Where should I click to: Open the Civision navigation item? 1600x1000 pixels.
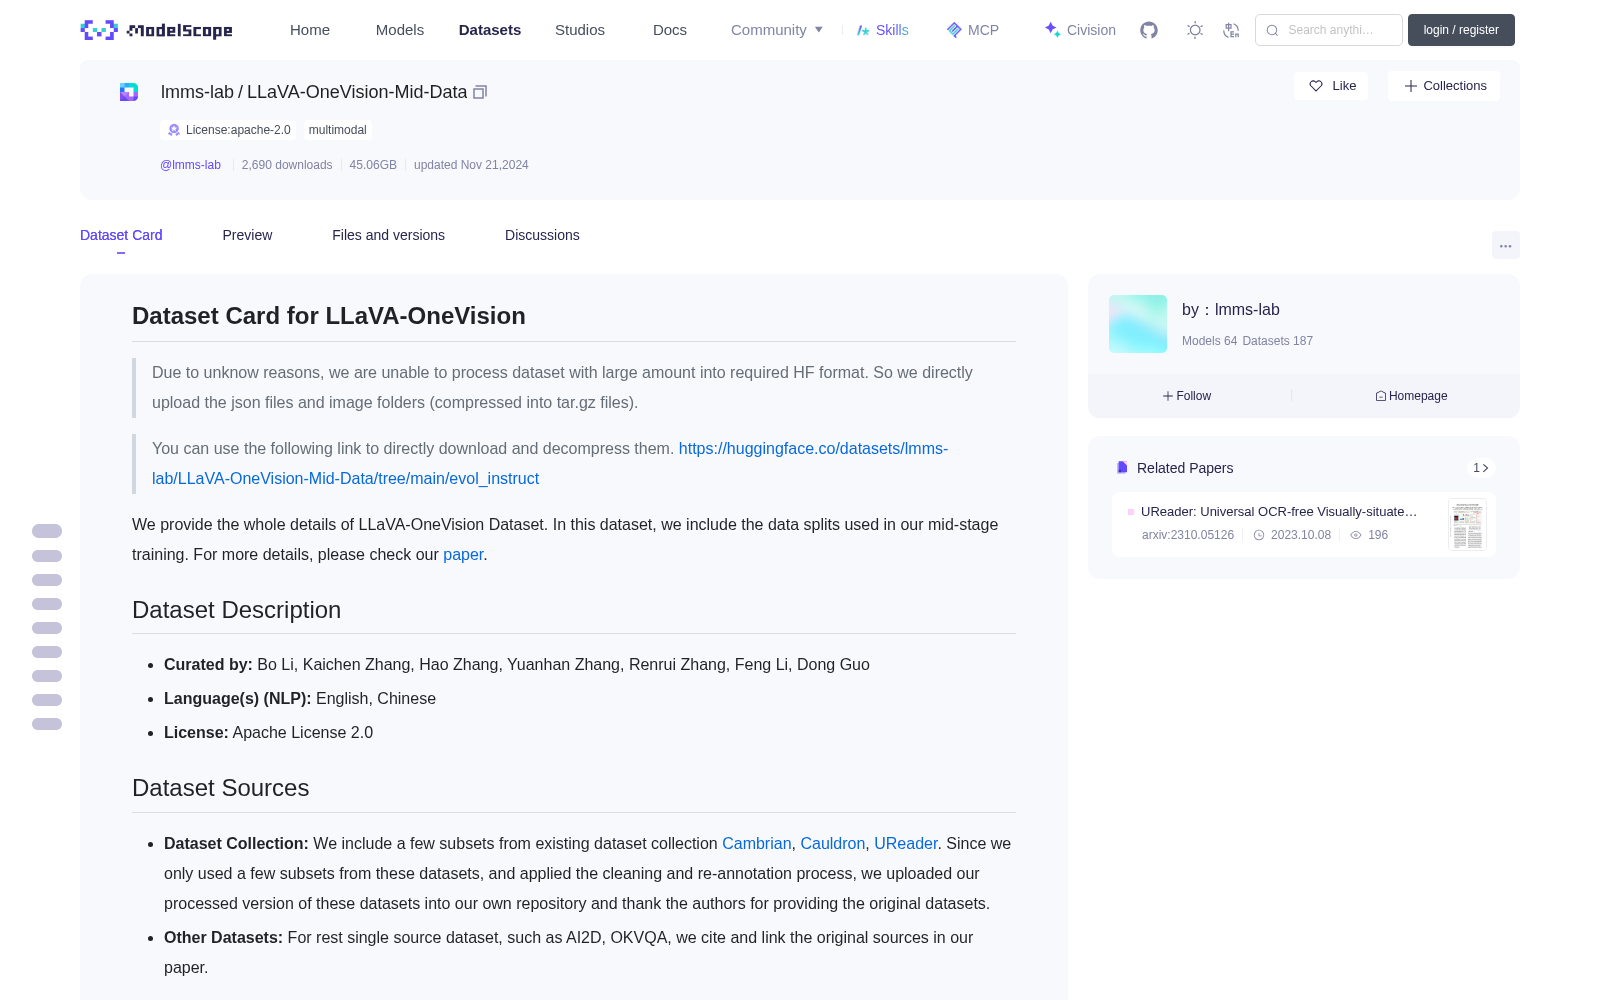pyautogui.click(x=1080, y=30)
